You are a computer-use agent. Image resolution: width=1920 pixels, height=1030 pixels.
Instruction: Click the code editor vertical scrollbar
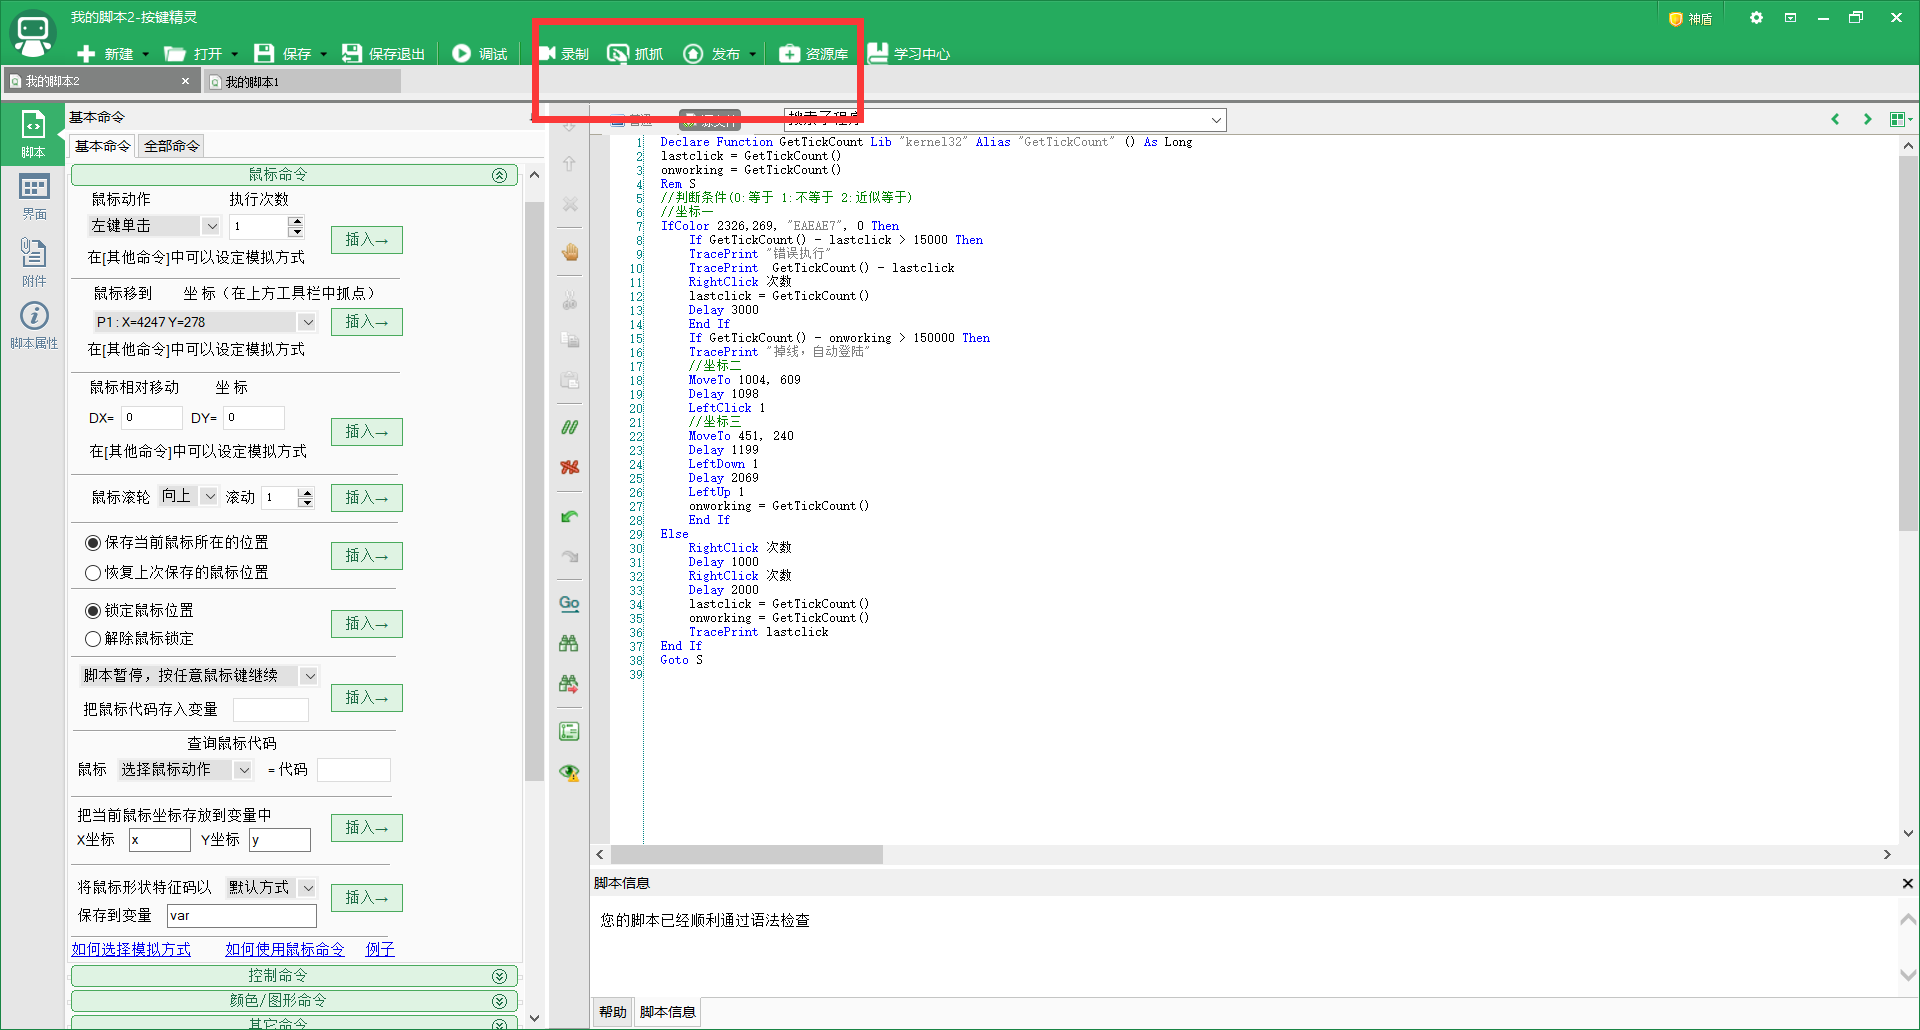[1908, 345]
